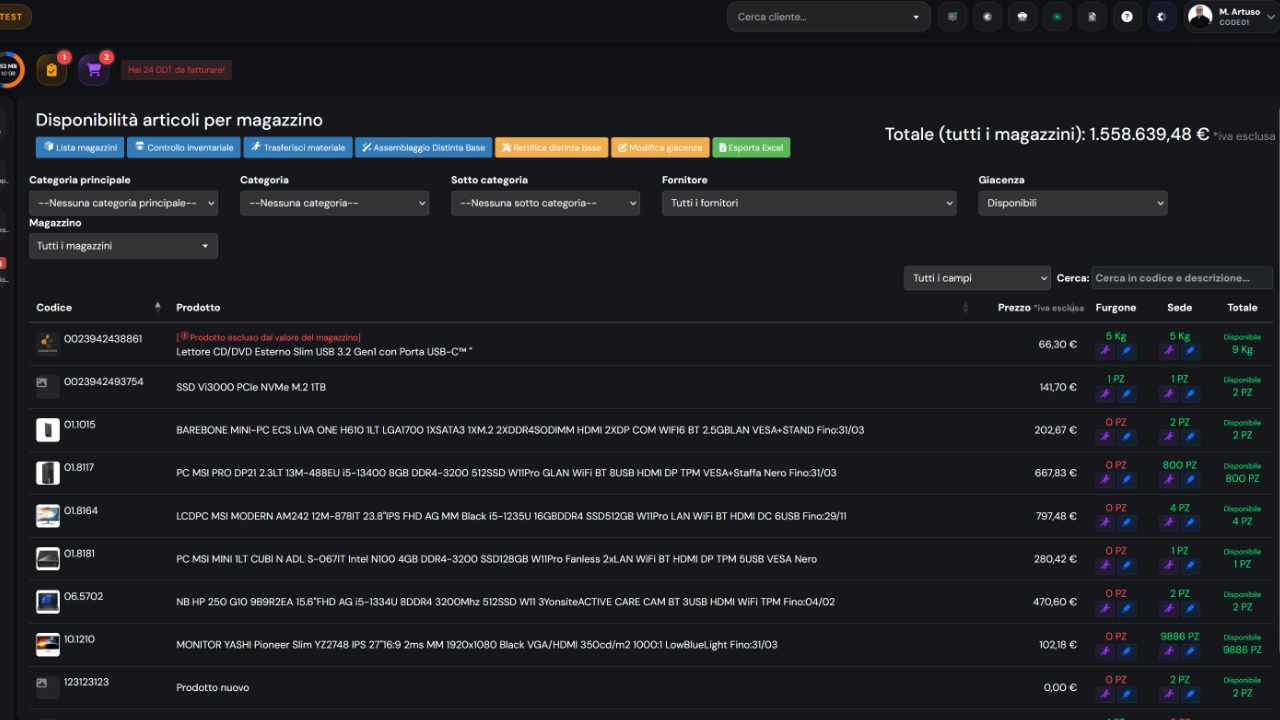Click the Trasferisci materiale button
Viewport: 1280px width, 720px height.
298,147
